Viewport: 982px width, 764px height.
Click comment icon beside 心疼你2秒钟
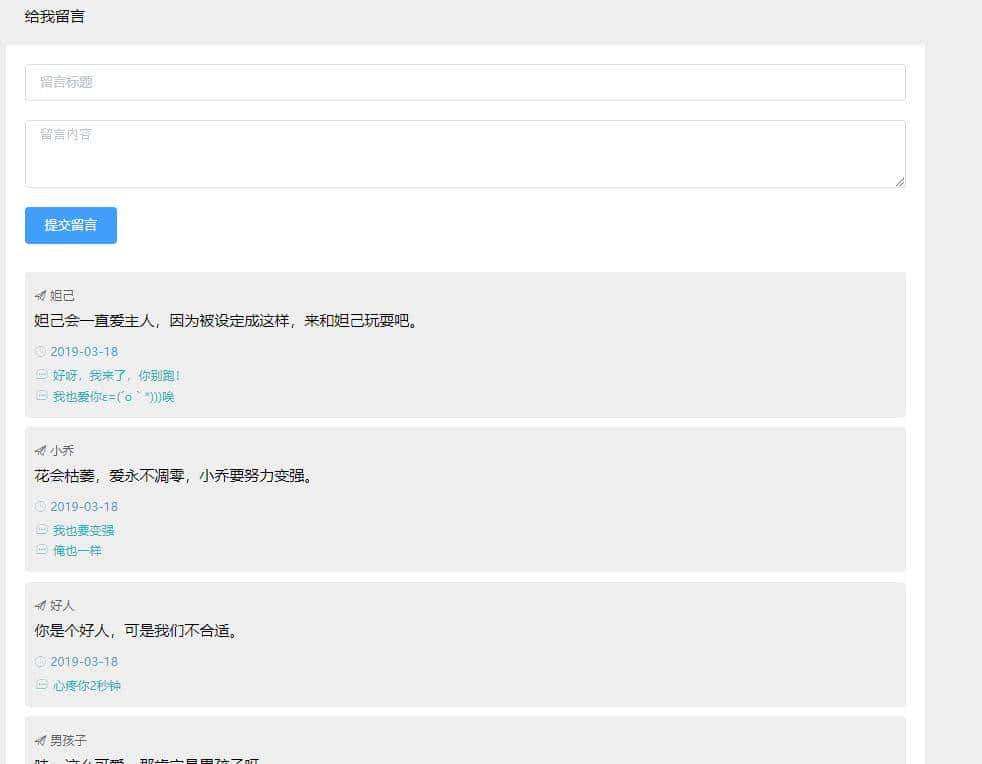pos(42,686)
